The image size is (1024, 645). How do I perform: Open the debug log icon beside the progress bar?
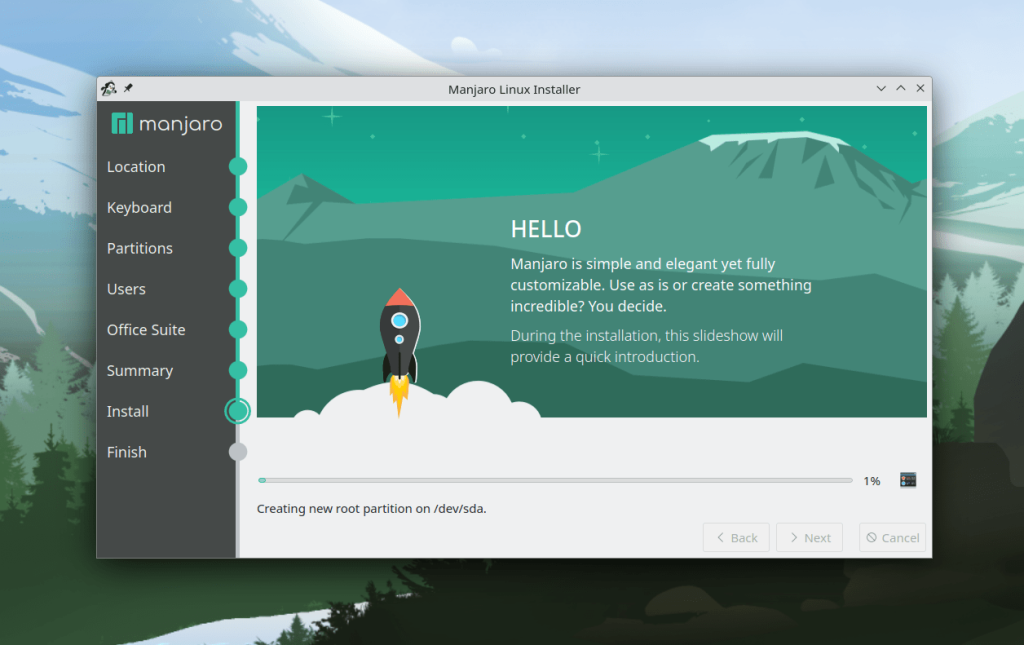[x=908, y=480]
